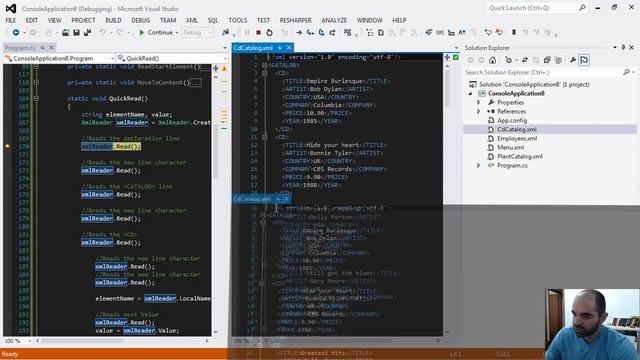Viewport: 640px width, 360px height.
Task: Select CdCatalog.xml in Solution Explorer
Action: 516,129
